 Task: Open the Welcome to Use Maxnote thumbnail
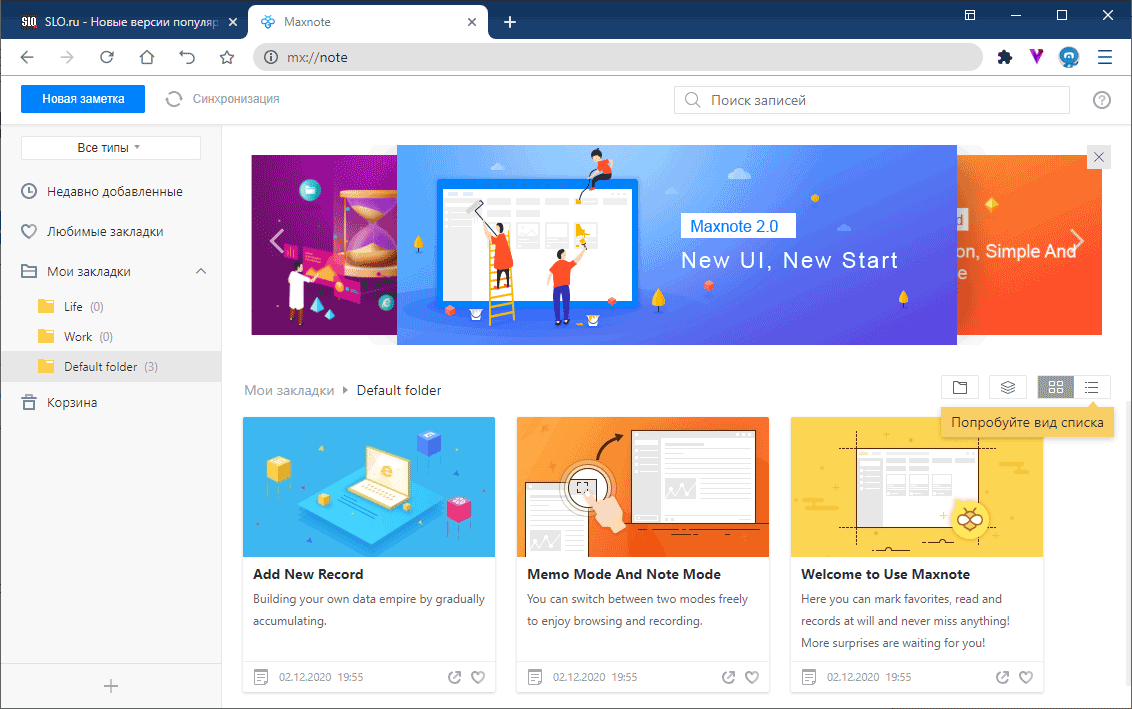[x=917, y=487]
